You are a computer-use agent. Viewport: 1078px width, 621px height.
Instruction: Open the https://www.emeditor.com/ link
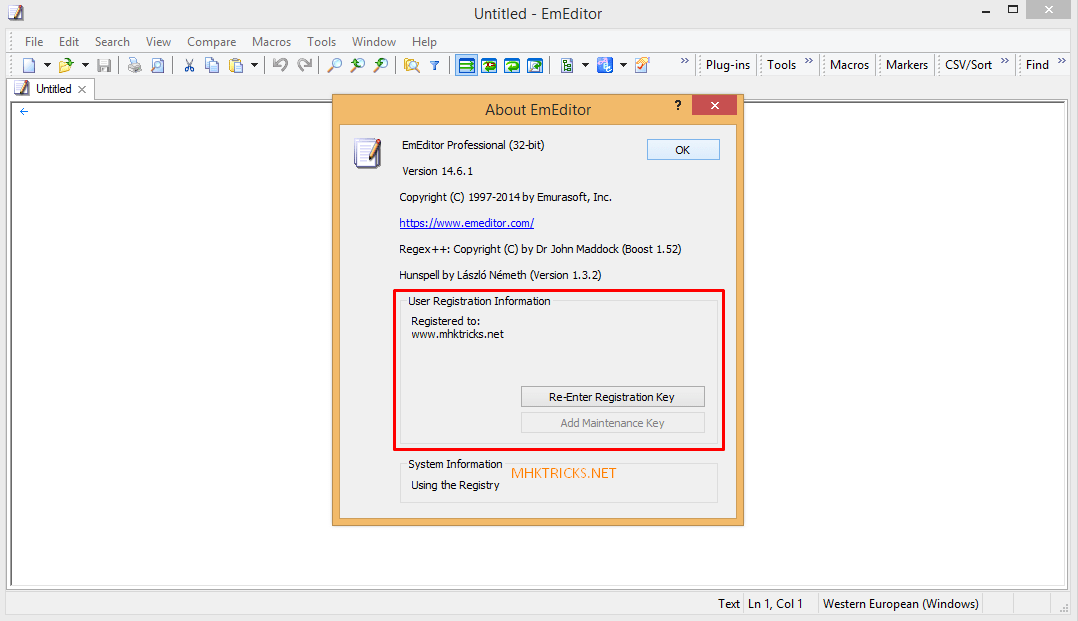466,224
